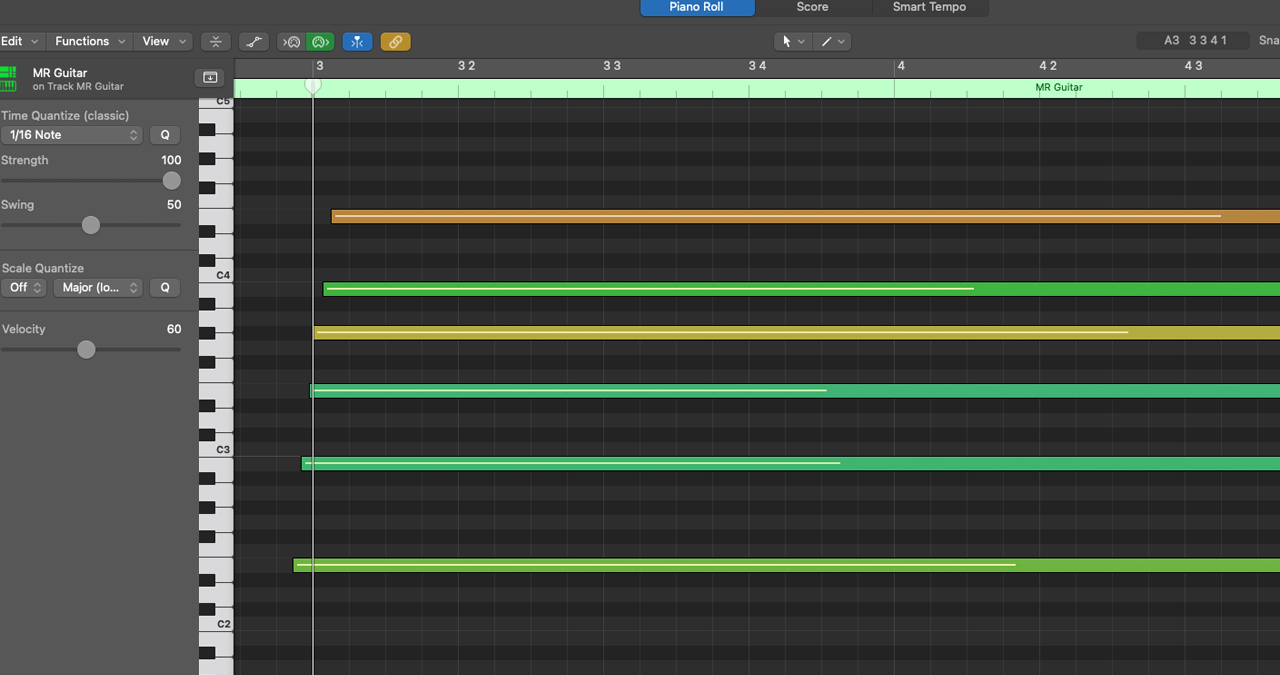Select the yellow note below C4
This screenshot has height=675, width=1280.
pyautogui.click(x=796, y=333)
